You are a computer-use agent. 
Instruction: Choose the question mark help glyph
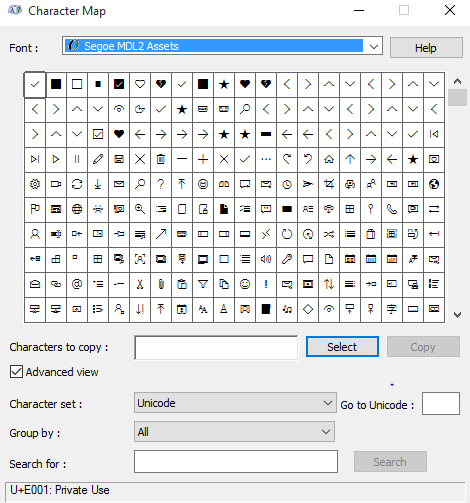pos(161,184)
